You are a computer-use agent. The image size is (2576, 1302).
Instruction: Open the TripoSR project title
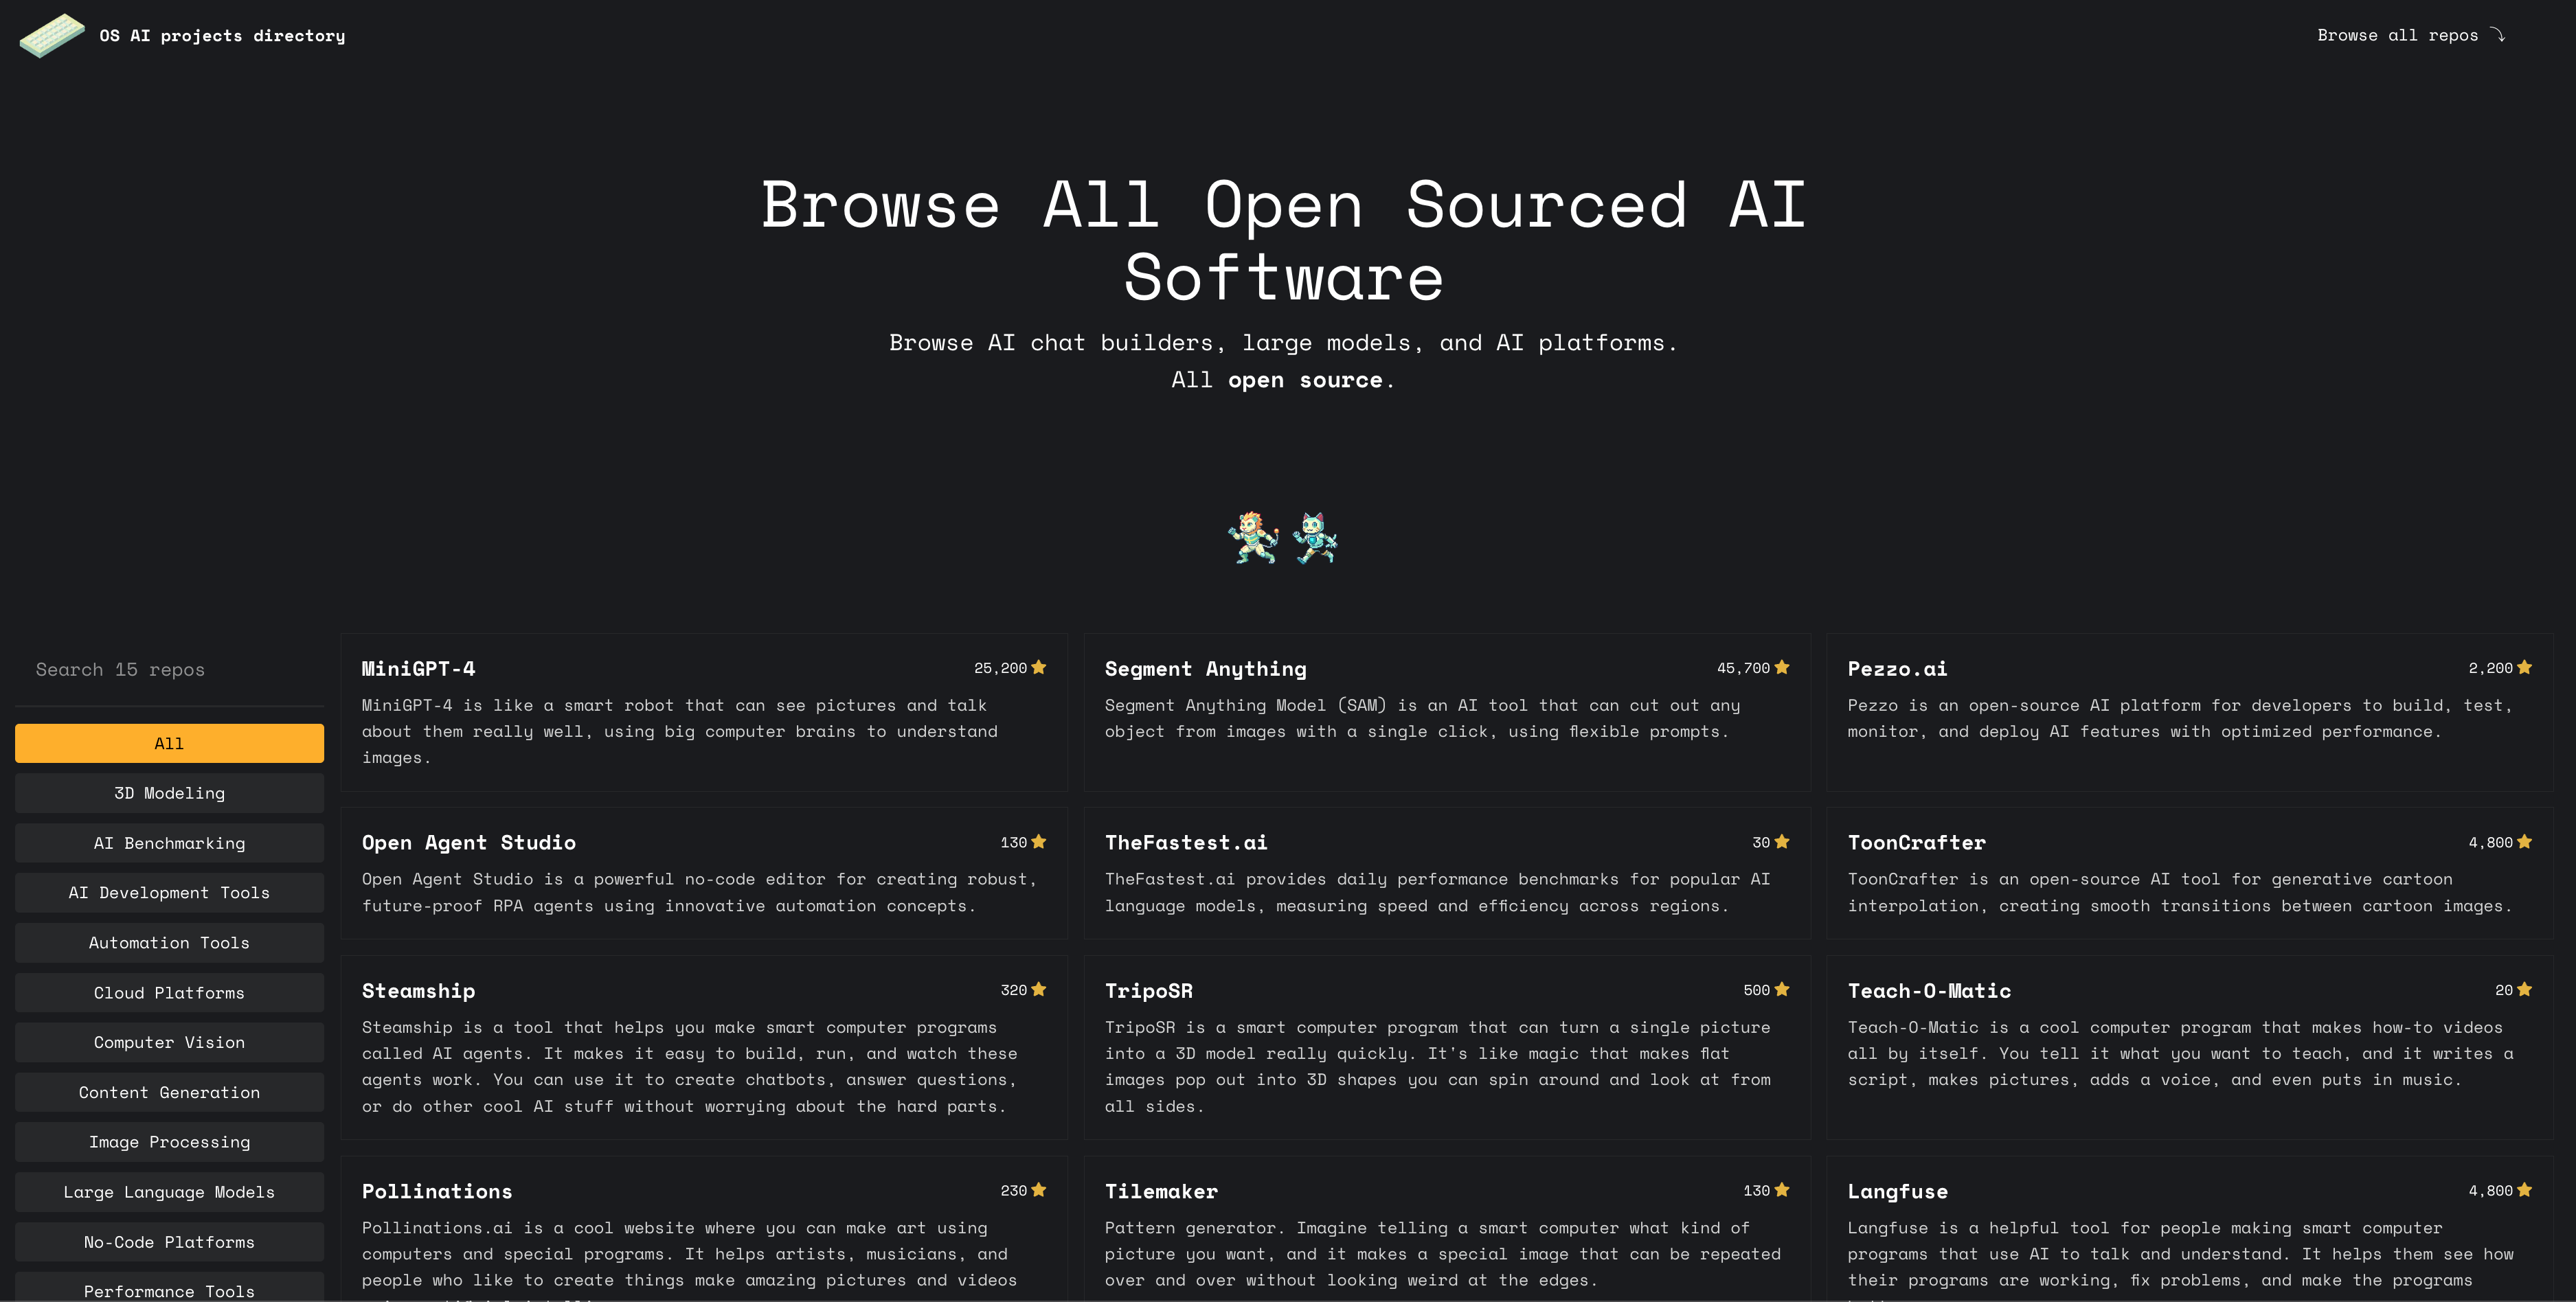(1148, 991)
